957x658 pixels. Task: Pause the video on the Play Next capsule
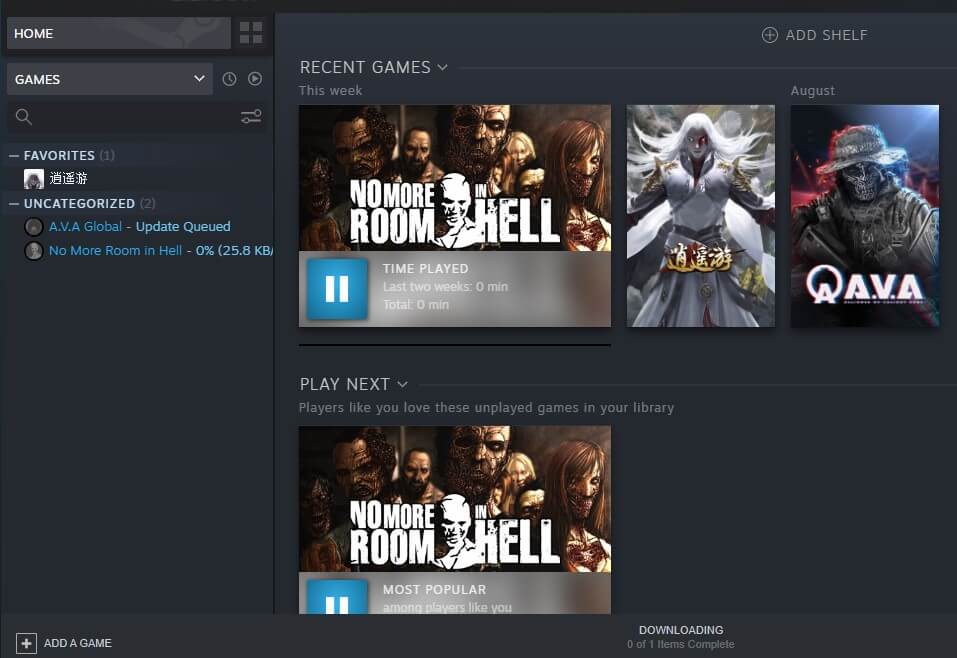336,600
